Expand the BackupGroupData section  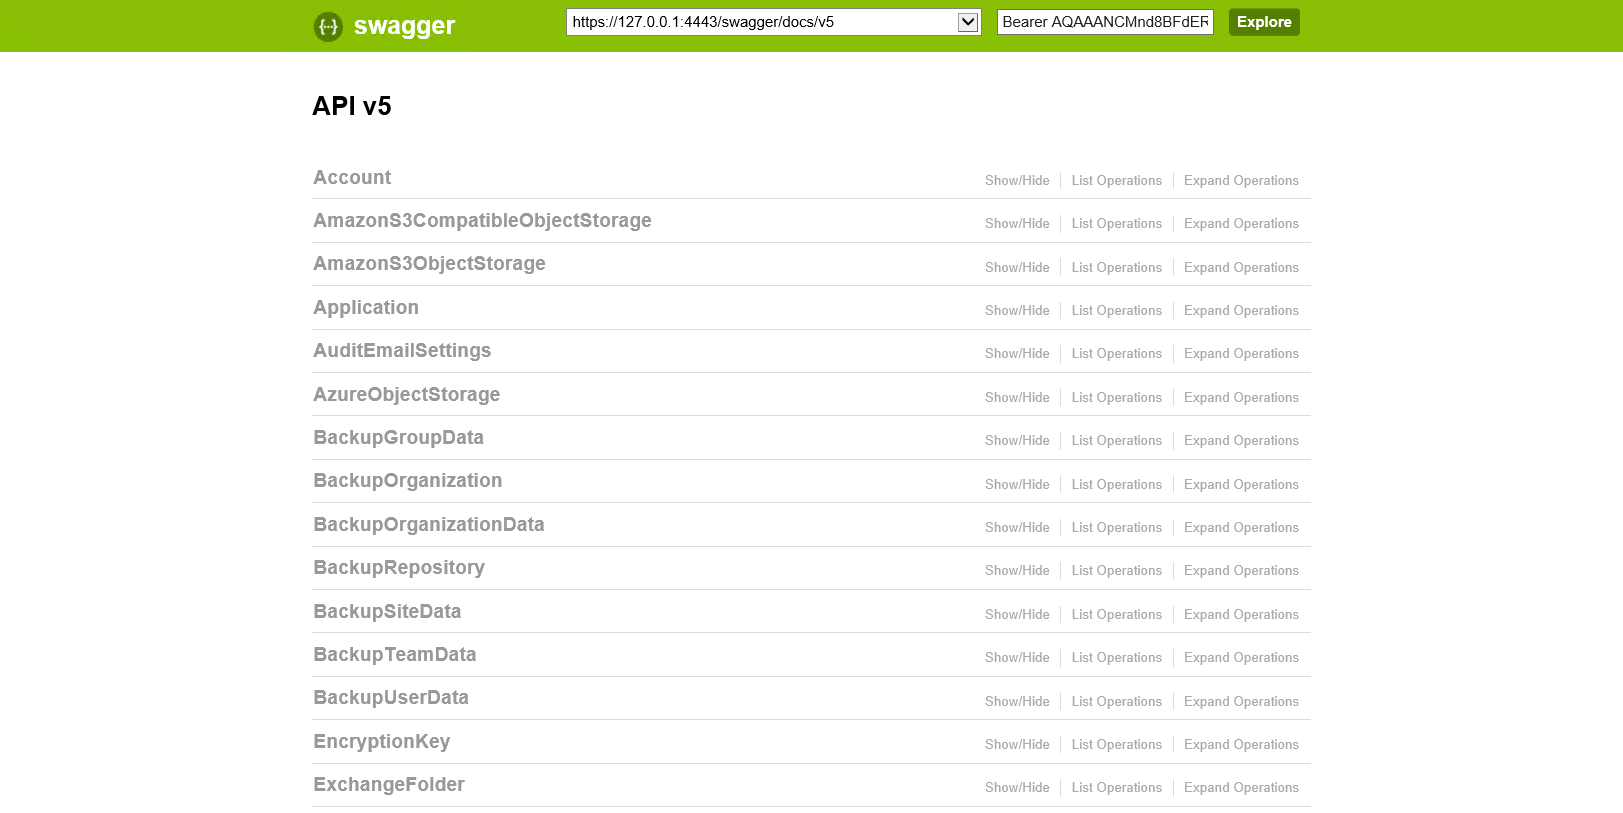pos(398,437)
